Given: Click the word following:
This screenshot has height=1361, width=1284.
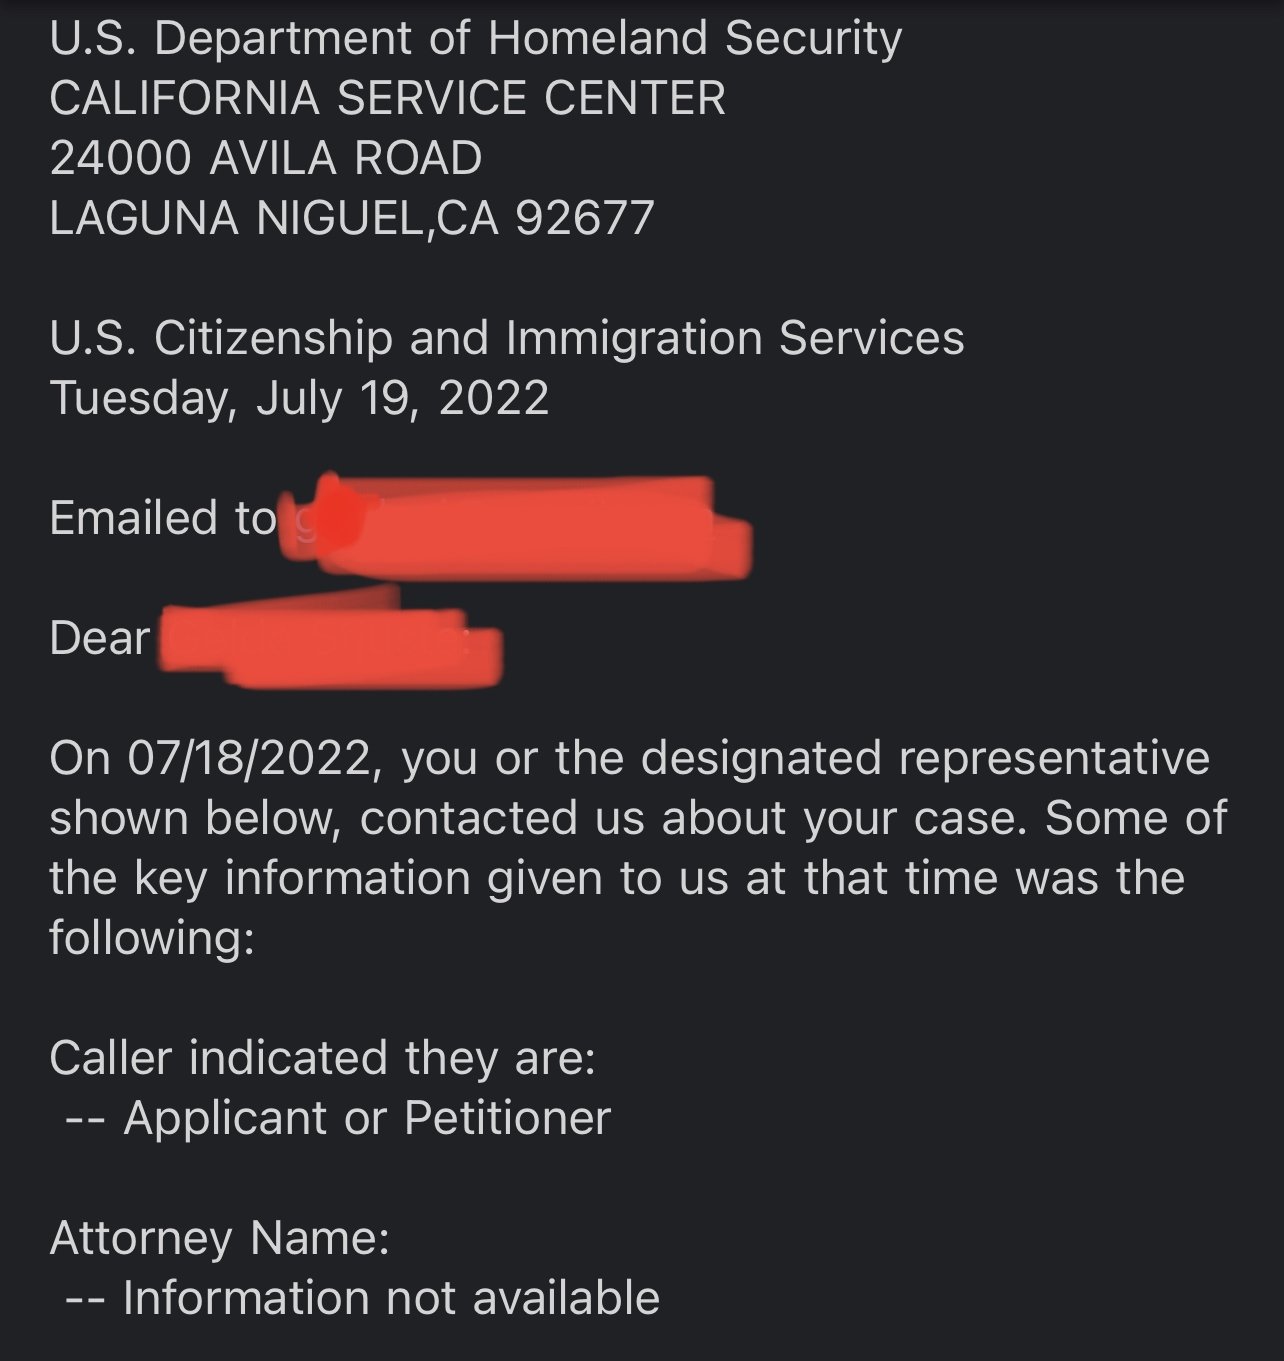Looking at the screenshot, I should click(152, 938).
